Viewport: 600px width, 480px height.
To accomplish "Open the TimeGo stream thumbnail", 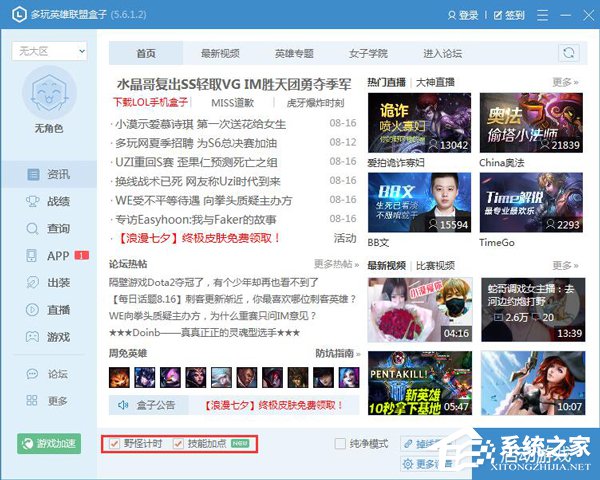I will pos(532,202).
